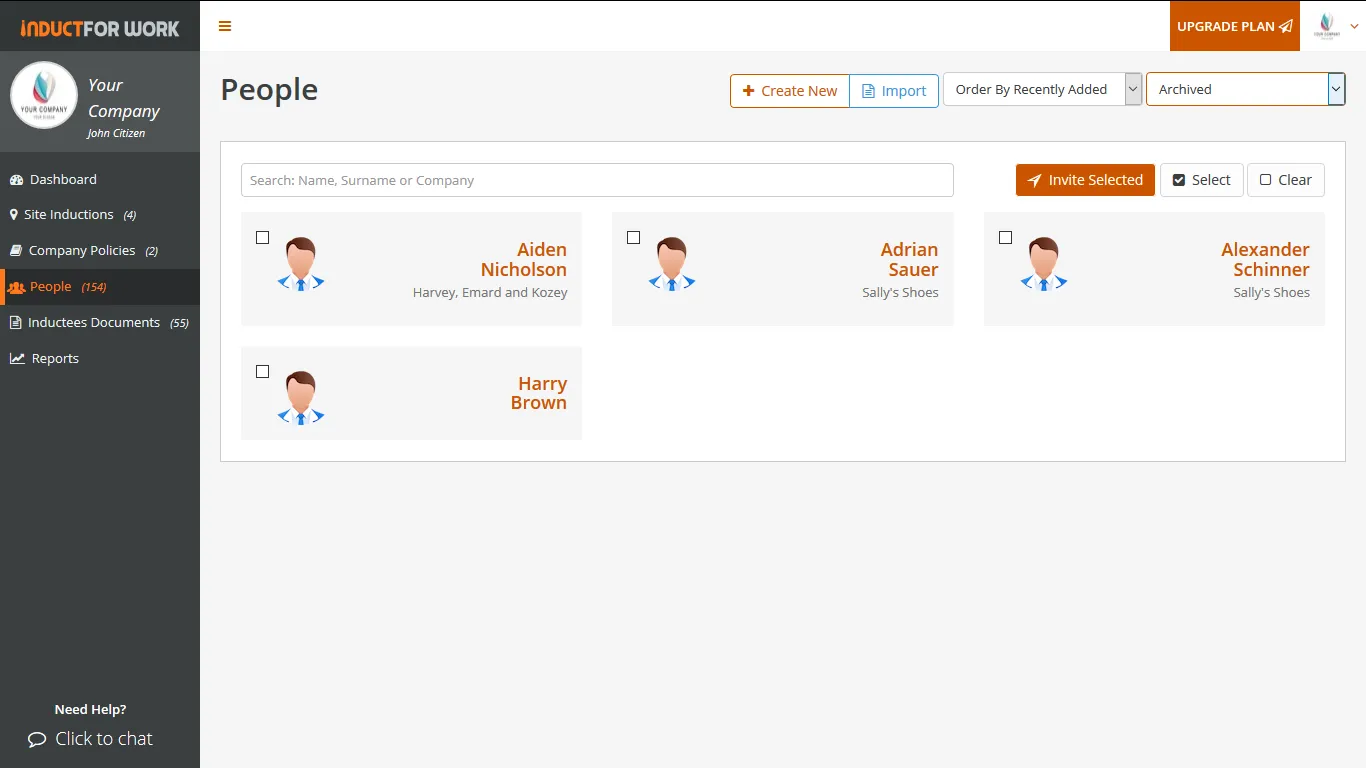
Task: Click the Click to chat link
Action: [90, 739]
